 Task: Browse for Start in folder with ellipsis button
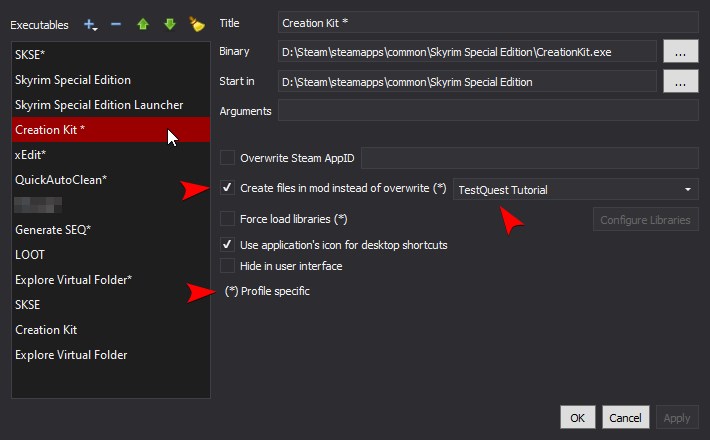(x=680, y=81)
